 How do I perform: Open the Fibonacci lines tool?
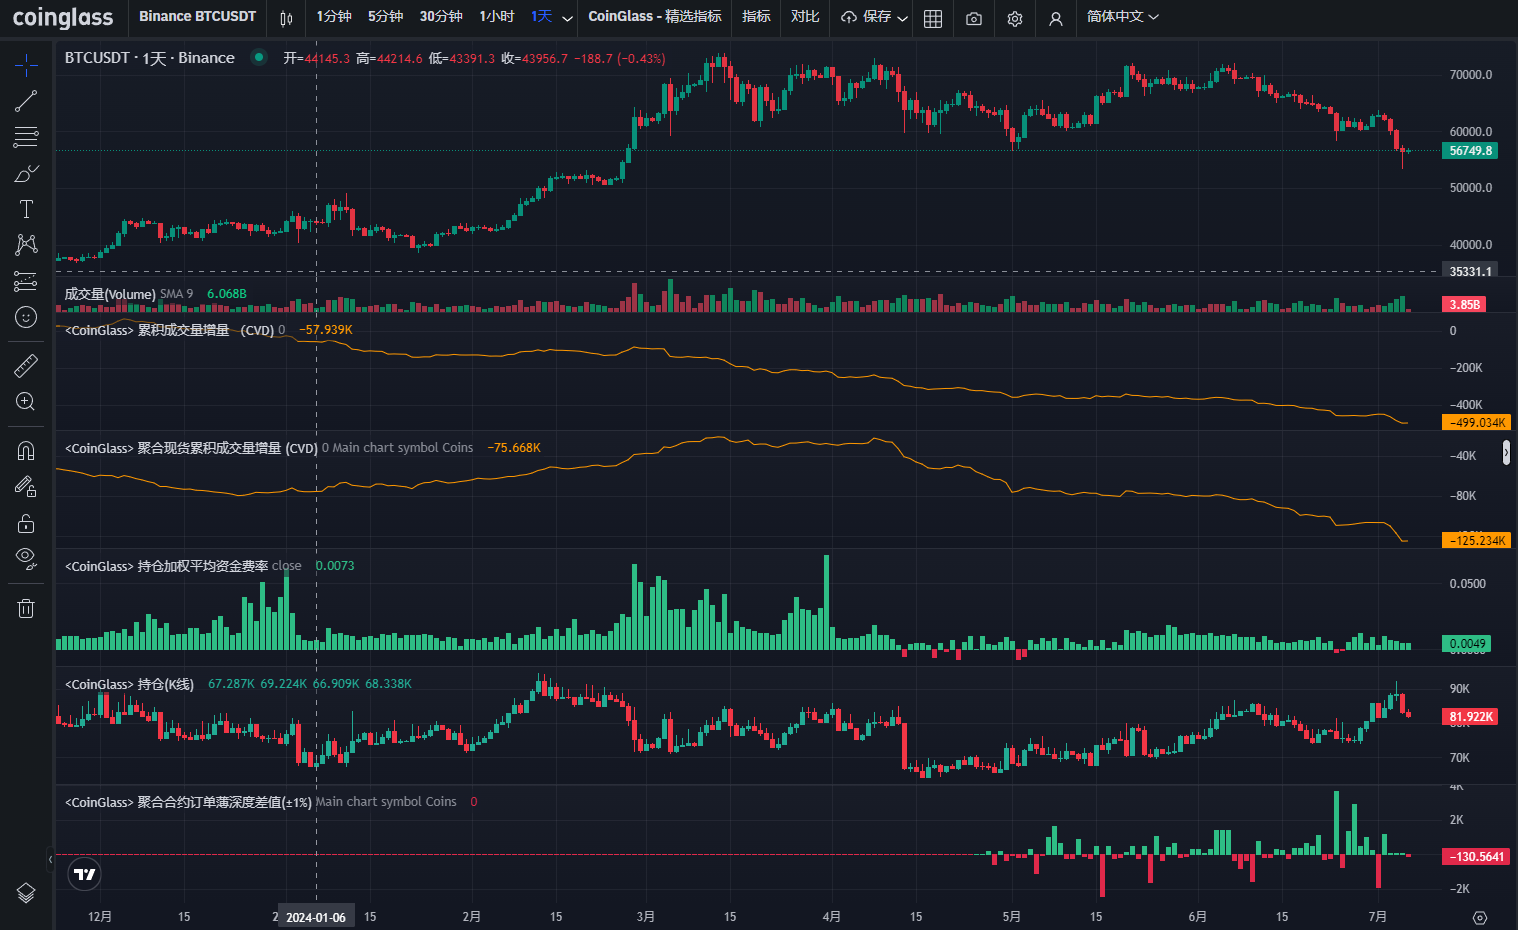(x=26, y=137)
